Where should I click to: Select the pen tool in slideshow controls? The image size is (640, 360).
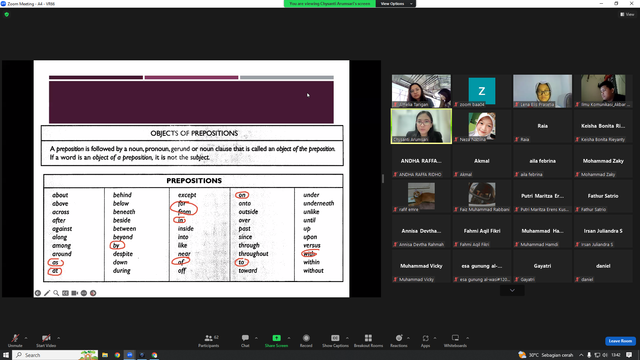[47, 293]
